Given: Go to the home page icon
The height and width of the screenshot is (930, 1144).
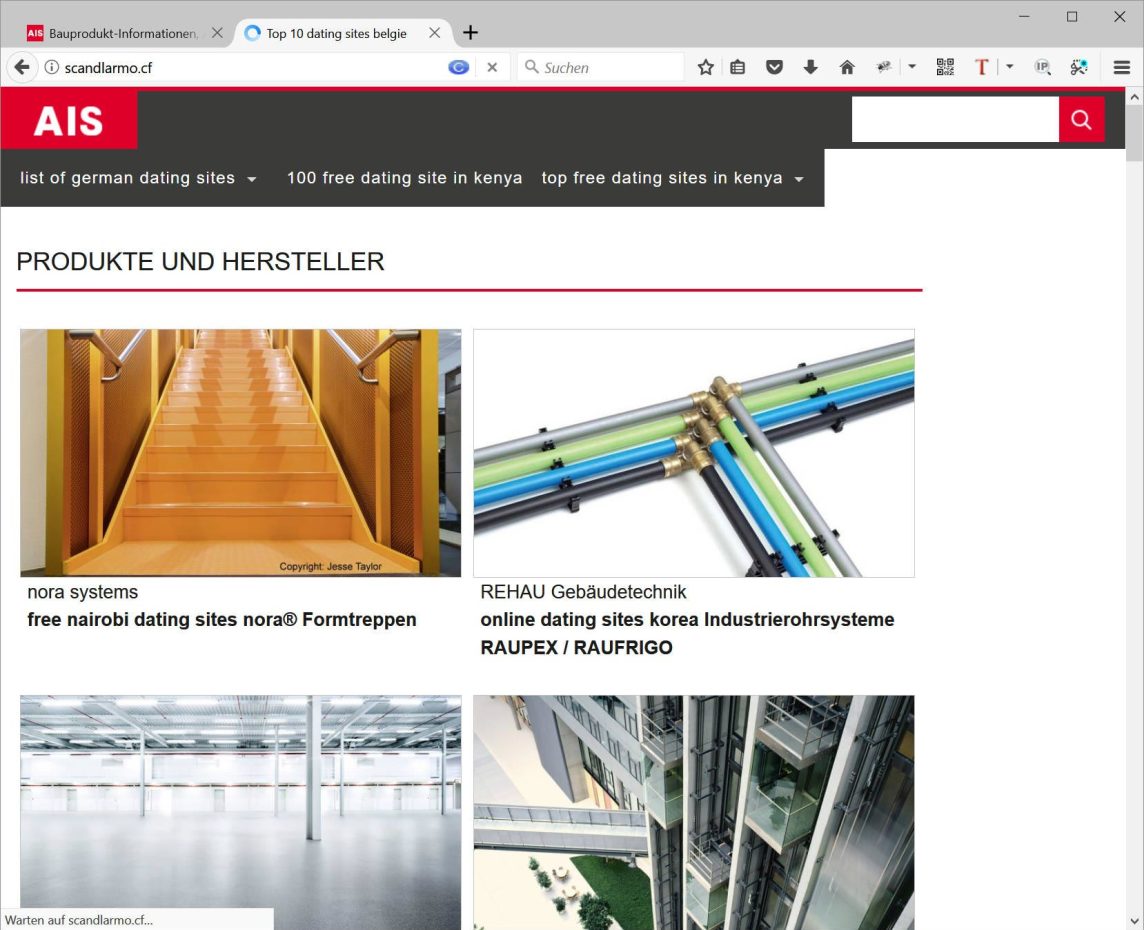Looking at the screenshot, I should coord(847,67).
